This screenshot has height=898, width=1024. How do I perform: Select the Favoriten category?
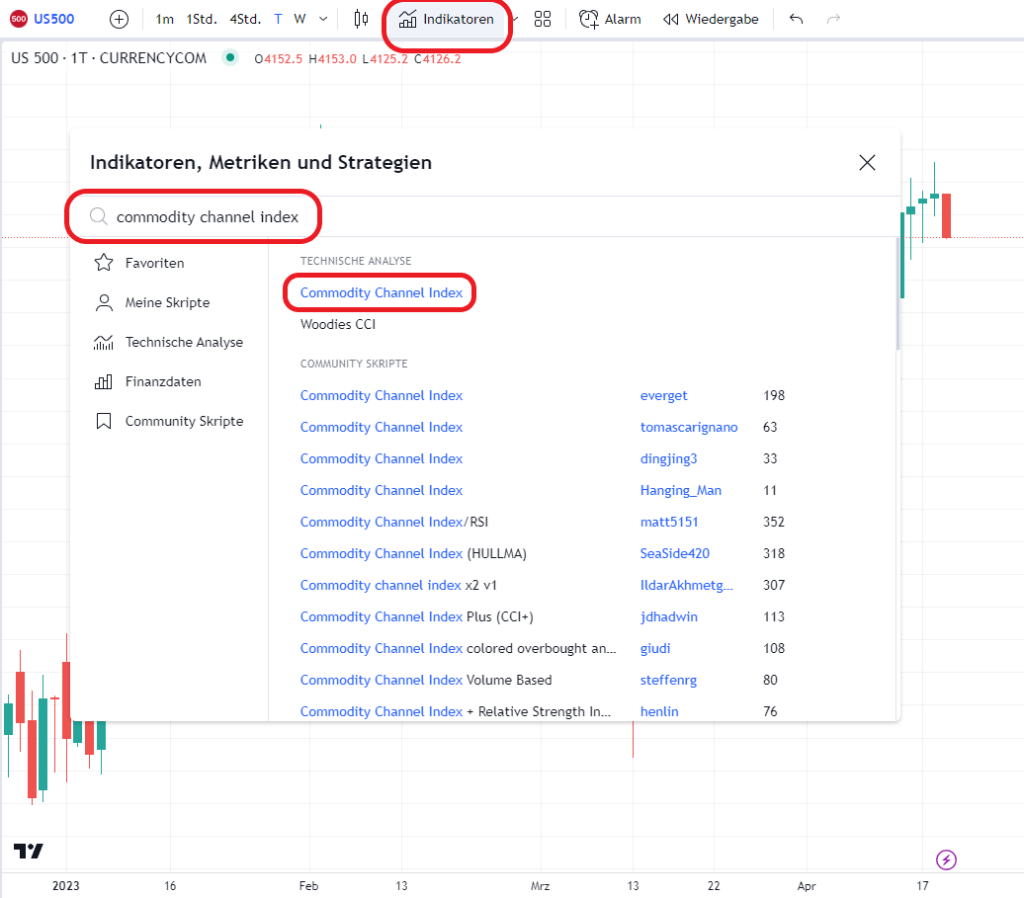pyautogui.click(x=154, y=263)
